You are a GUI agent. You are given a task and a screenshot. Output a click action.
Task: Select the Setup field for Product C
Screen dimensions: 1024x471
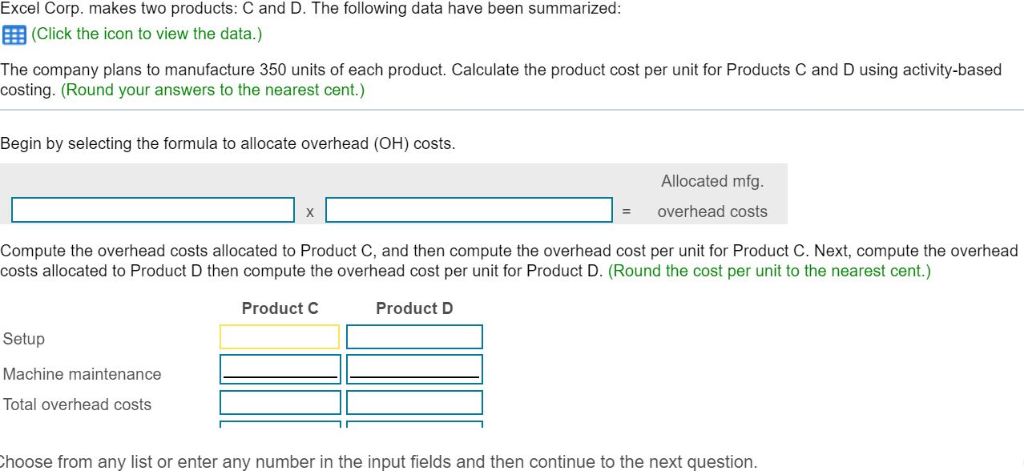point(280,337)
